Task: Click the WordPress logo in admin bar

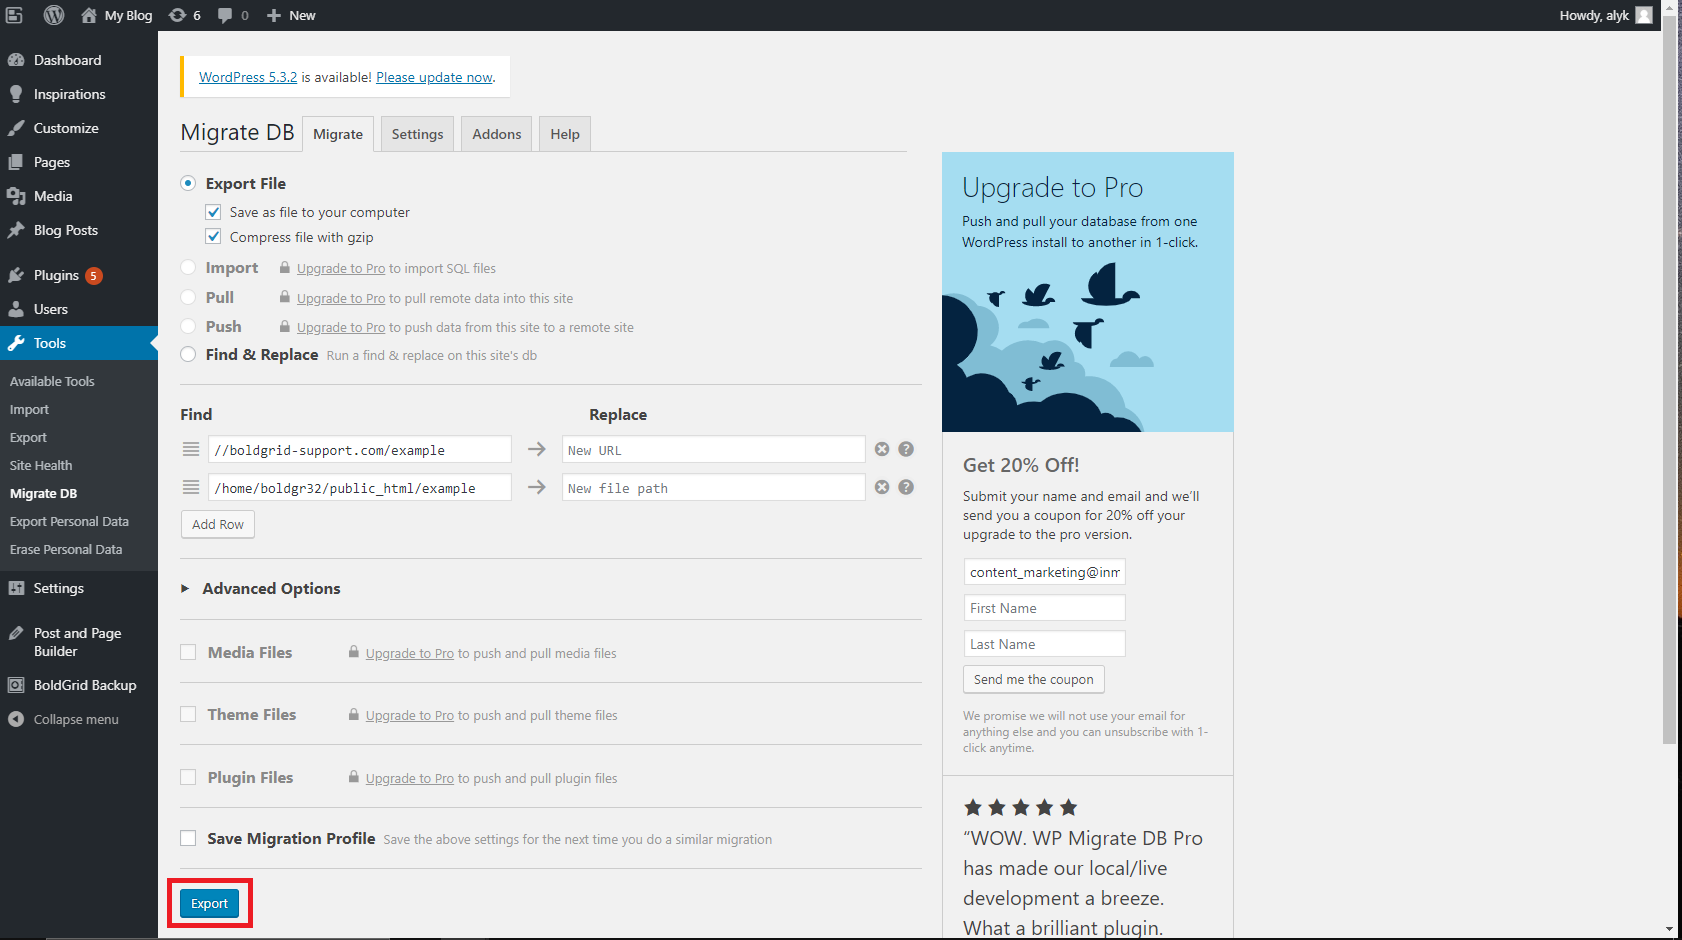Action: [54, 15]
